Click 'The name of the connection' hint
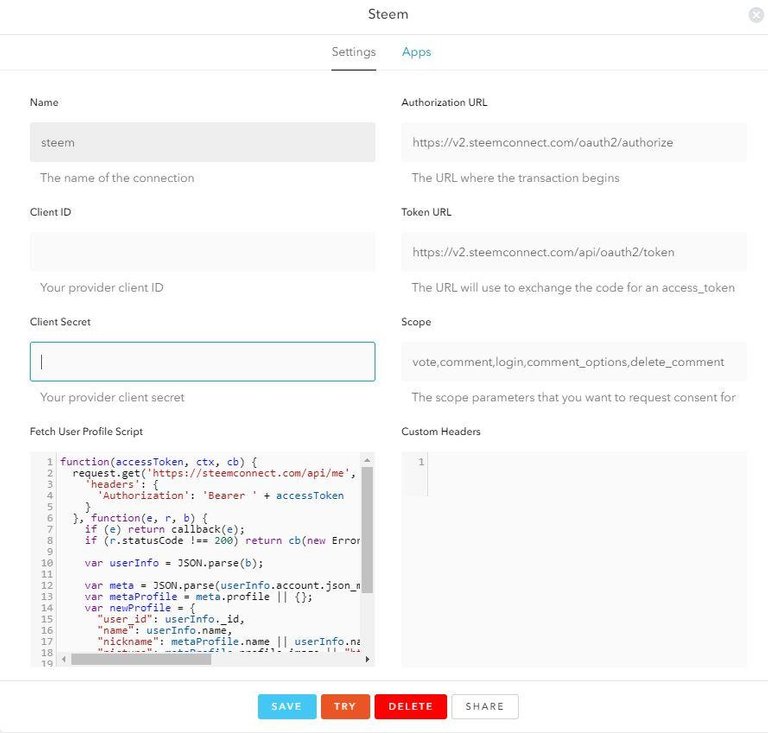This screenshot has height=733, width=768. tap(117, 178)
